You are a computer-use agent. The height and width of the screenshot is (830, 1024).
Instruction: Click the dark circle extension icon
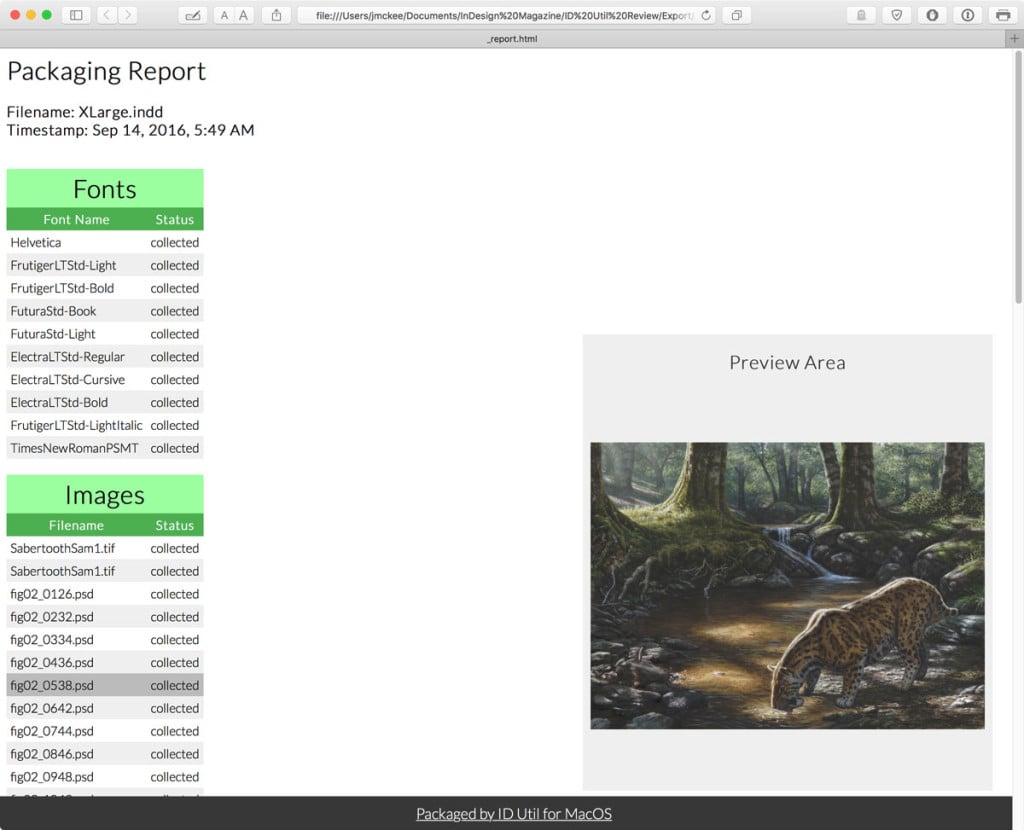click(x=932, y=15)
